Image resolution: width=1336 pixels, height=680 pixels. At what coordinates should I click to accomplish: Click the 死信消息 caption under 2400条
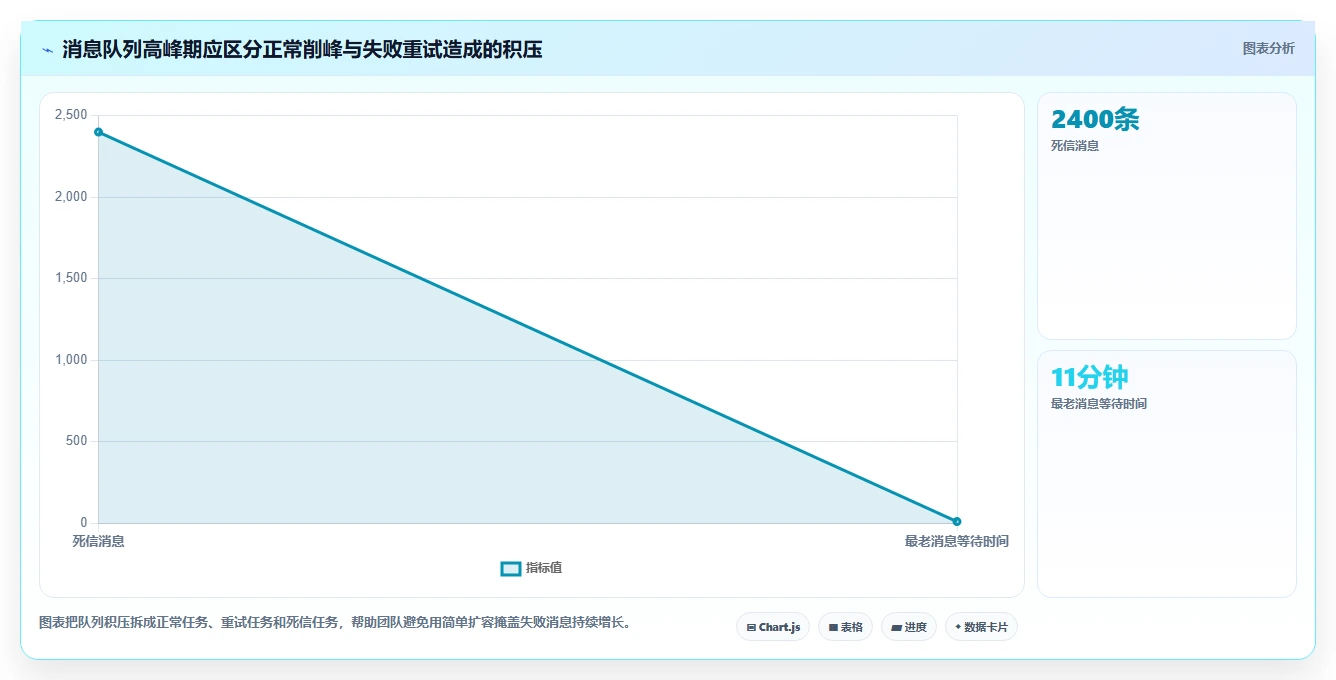1075,146
